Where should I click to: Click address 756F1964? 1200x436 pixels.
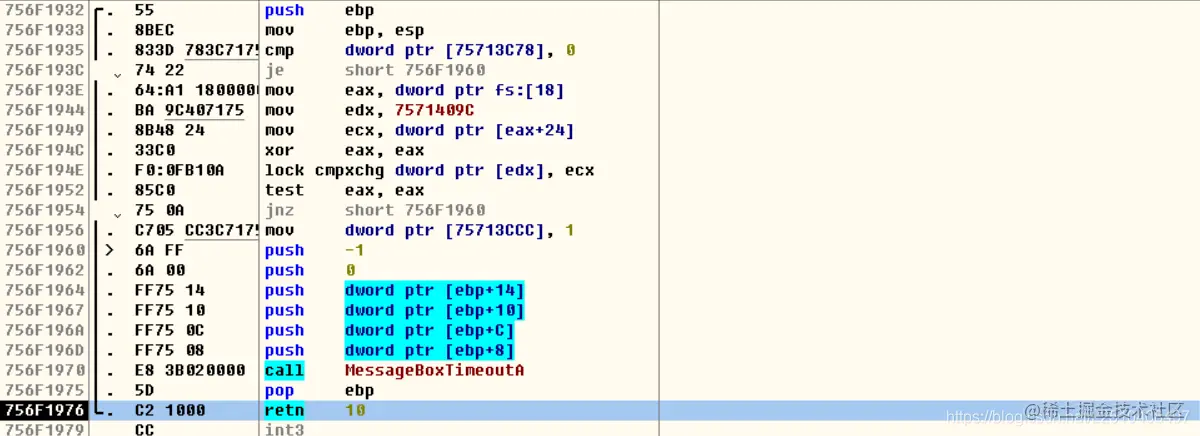pyautogui.click(x=44, y=290)
